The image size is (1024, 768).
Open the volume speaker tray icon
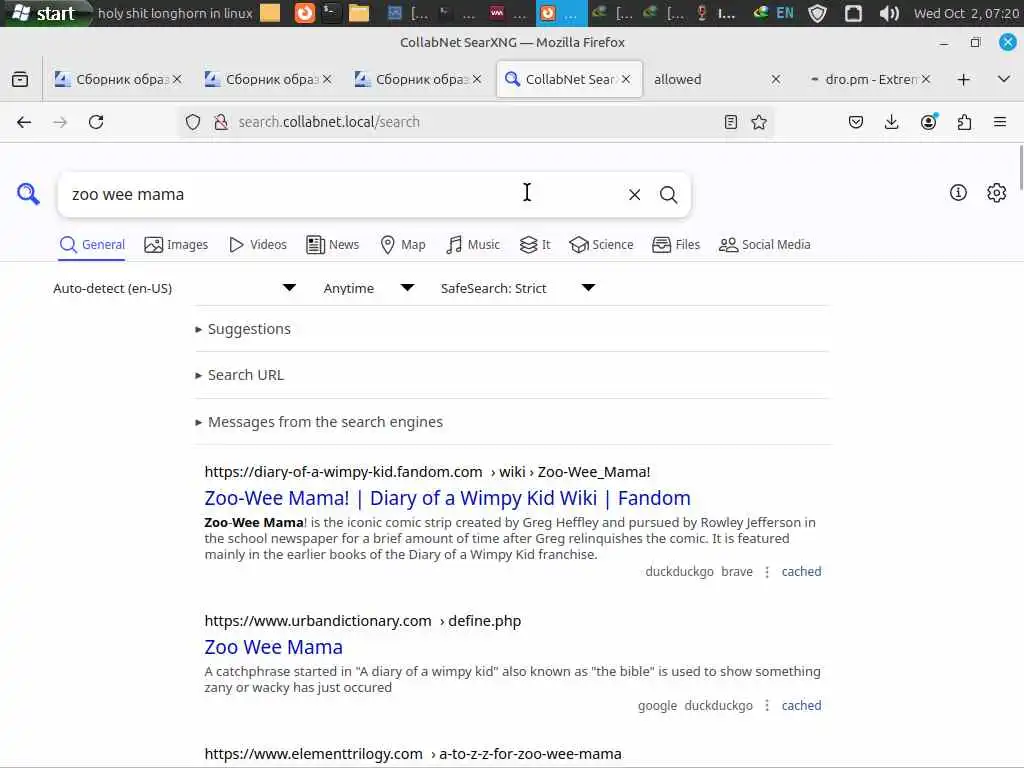pos(889,13)
